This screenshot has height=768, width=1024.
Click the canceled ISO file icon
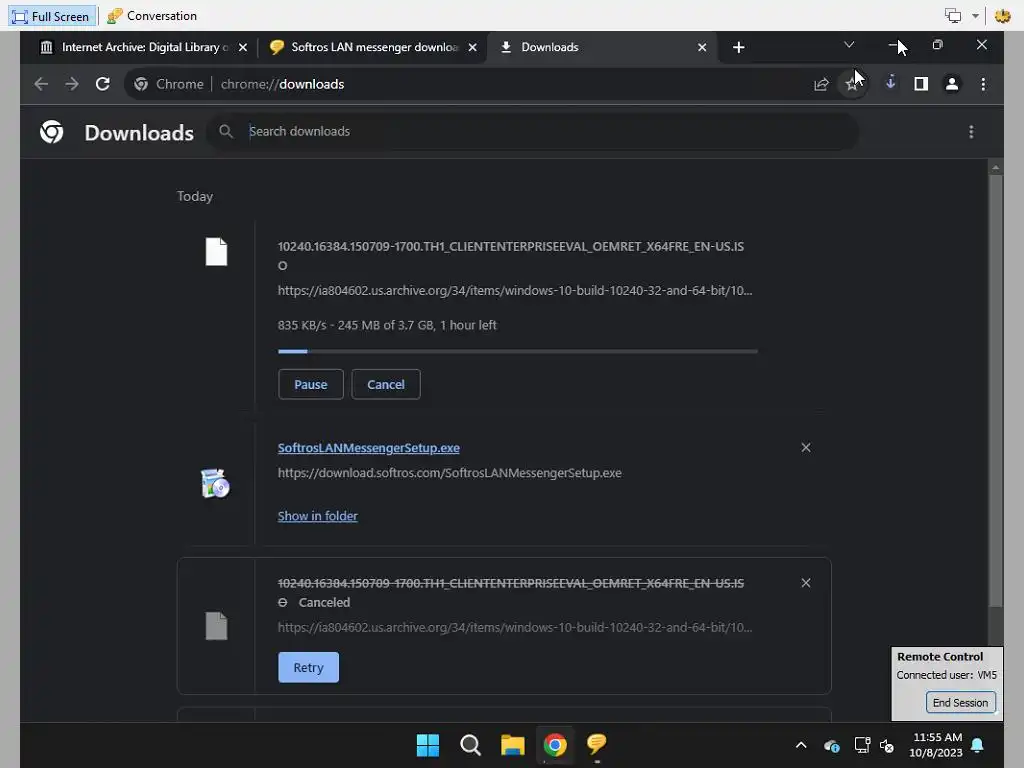[x=216, y=626]
